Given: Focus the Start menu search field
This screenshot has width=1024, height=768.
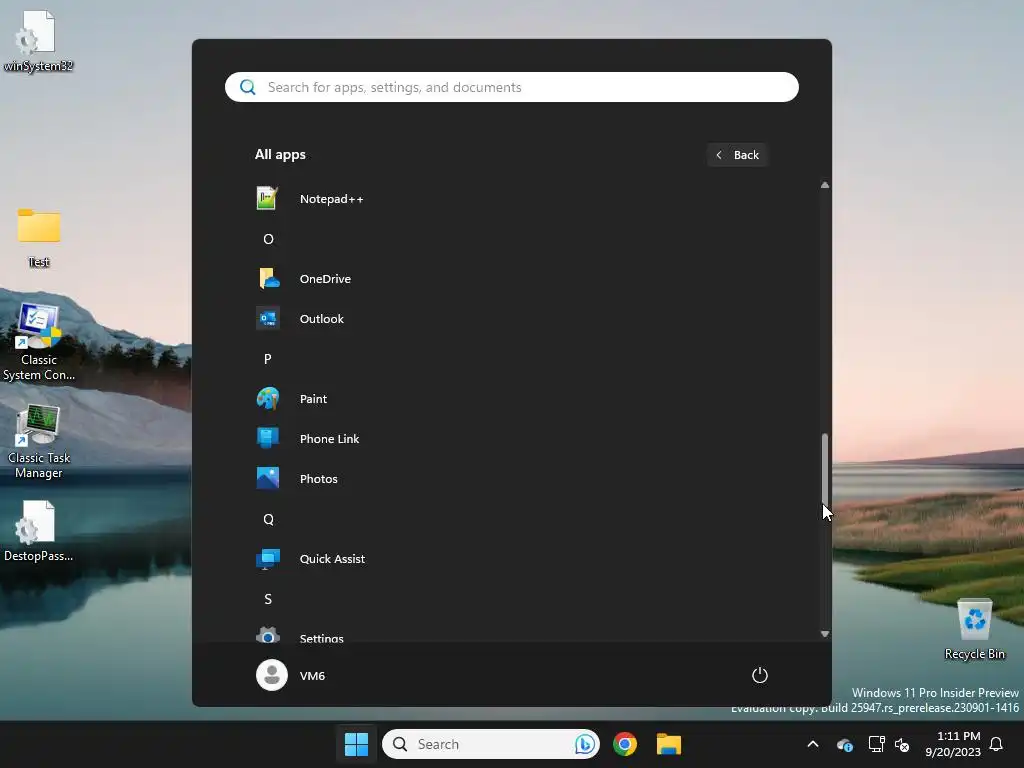Looking at the screenshot, I should click(512, 87).
